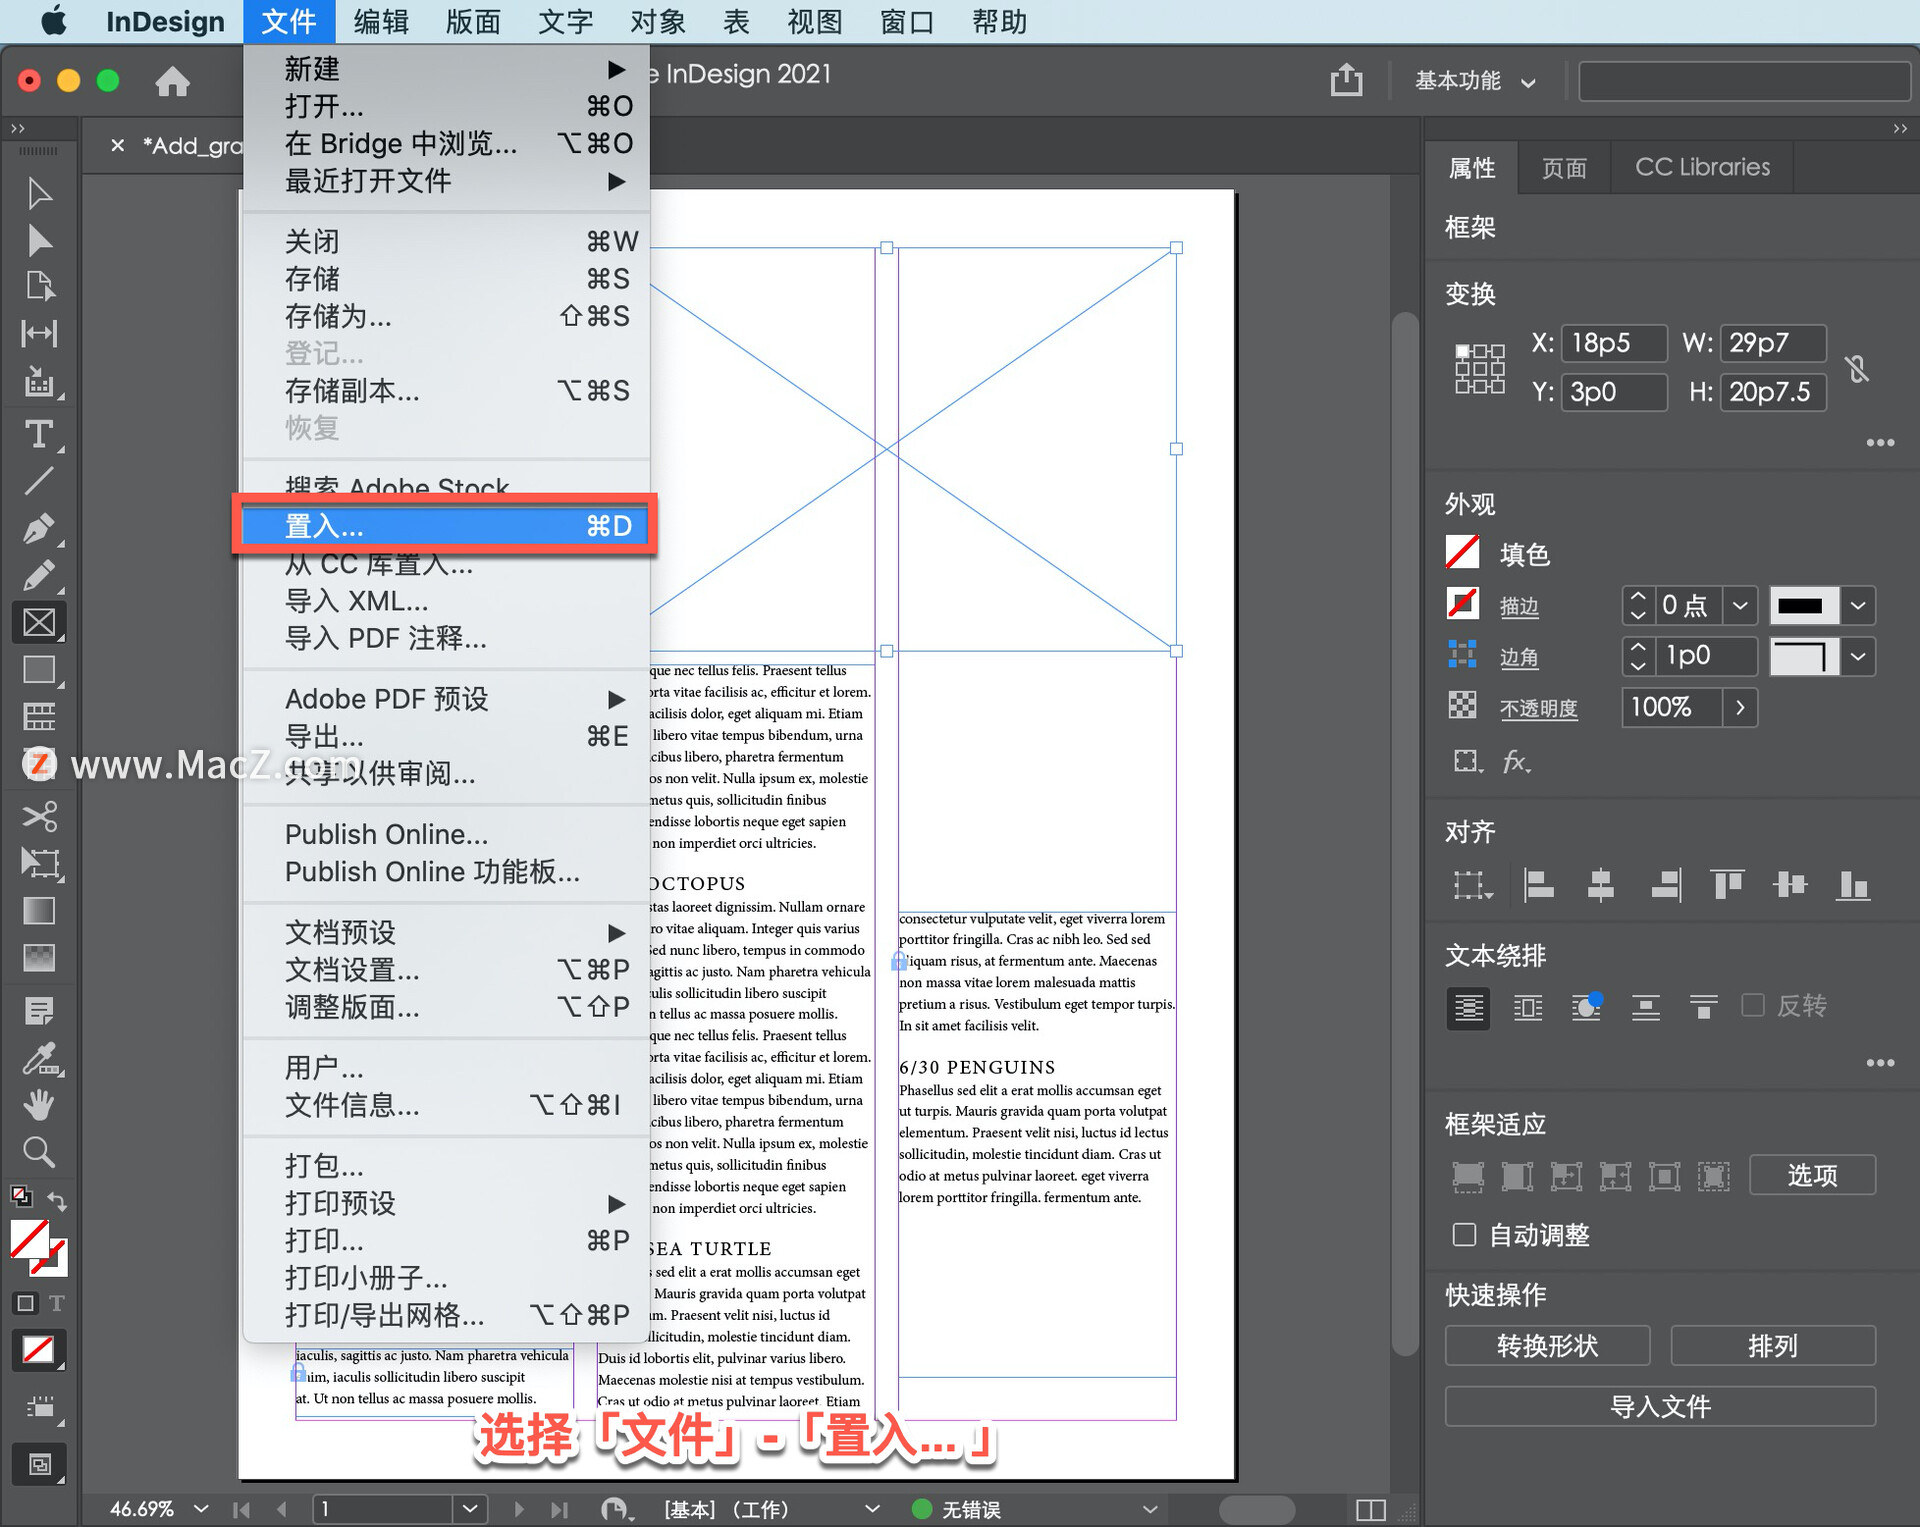Screen dimensions: 1920x1527
Task: Enable the 自动调整 checkbox
Action: (x=1464, y=1235)
